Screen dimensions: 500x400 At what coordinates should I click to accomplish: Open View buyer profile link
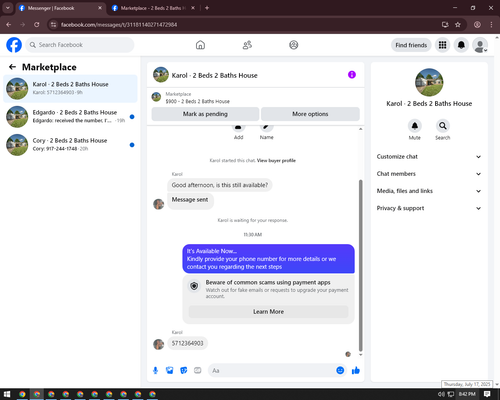tap(276, 161)
